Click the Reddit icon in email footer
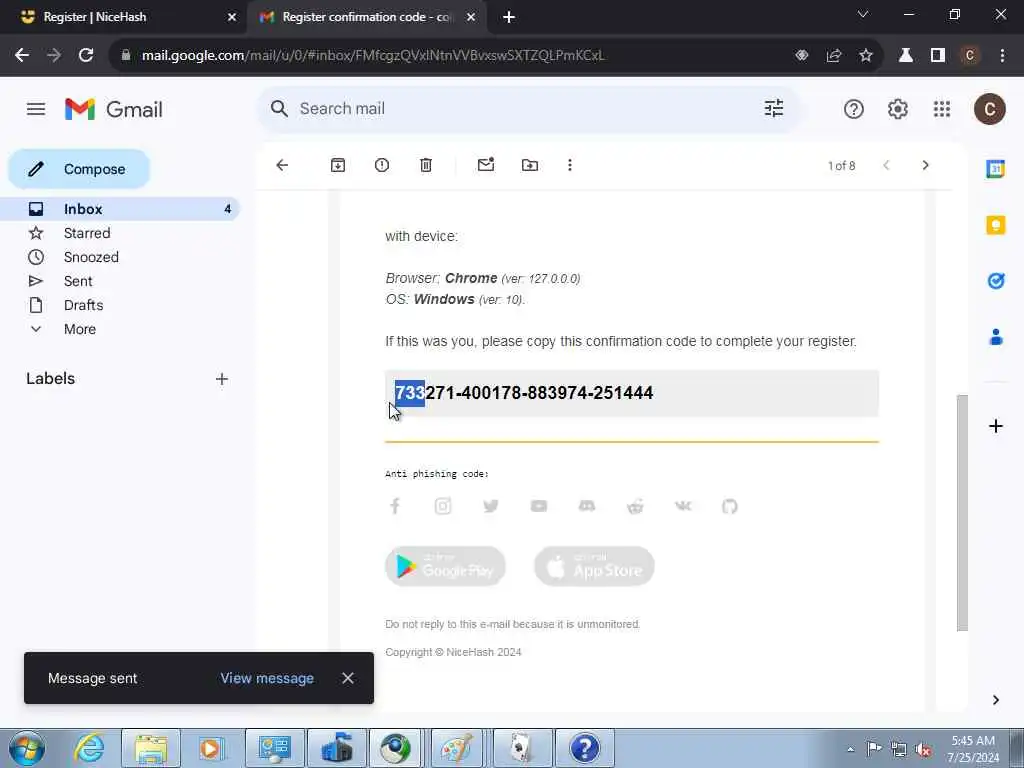This screenshot has width=1024, height=768. (x=635, y=506)
